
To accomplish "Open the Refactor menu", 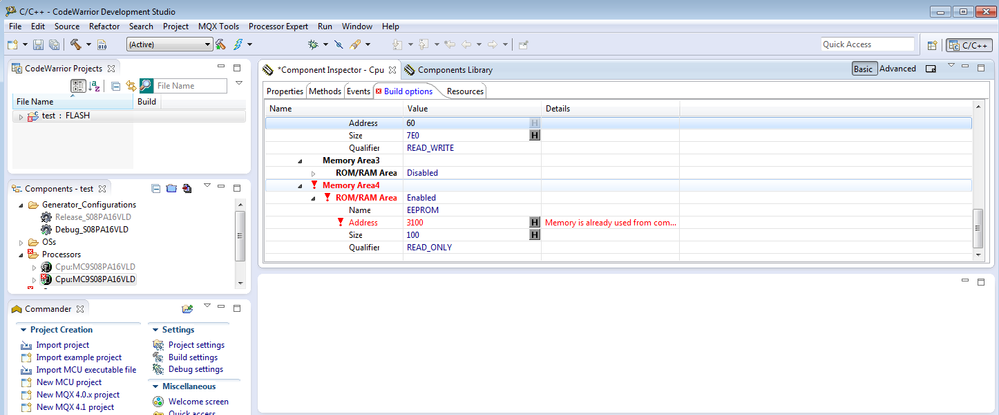I will tap(104, 27).
